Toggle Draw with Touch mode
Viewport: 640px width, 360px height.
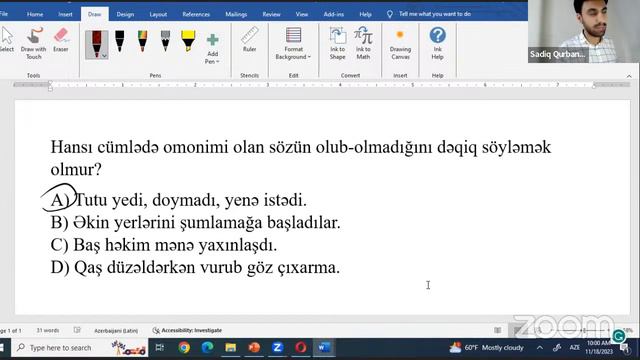(x=33, y=43)
